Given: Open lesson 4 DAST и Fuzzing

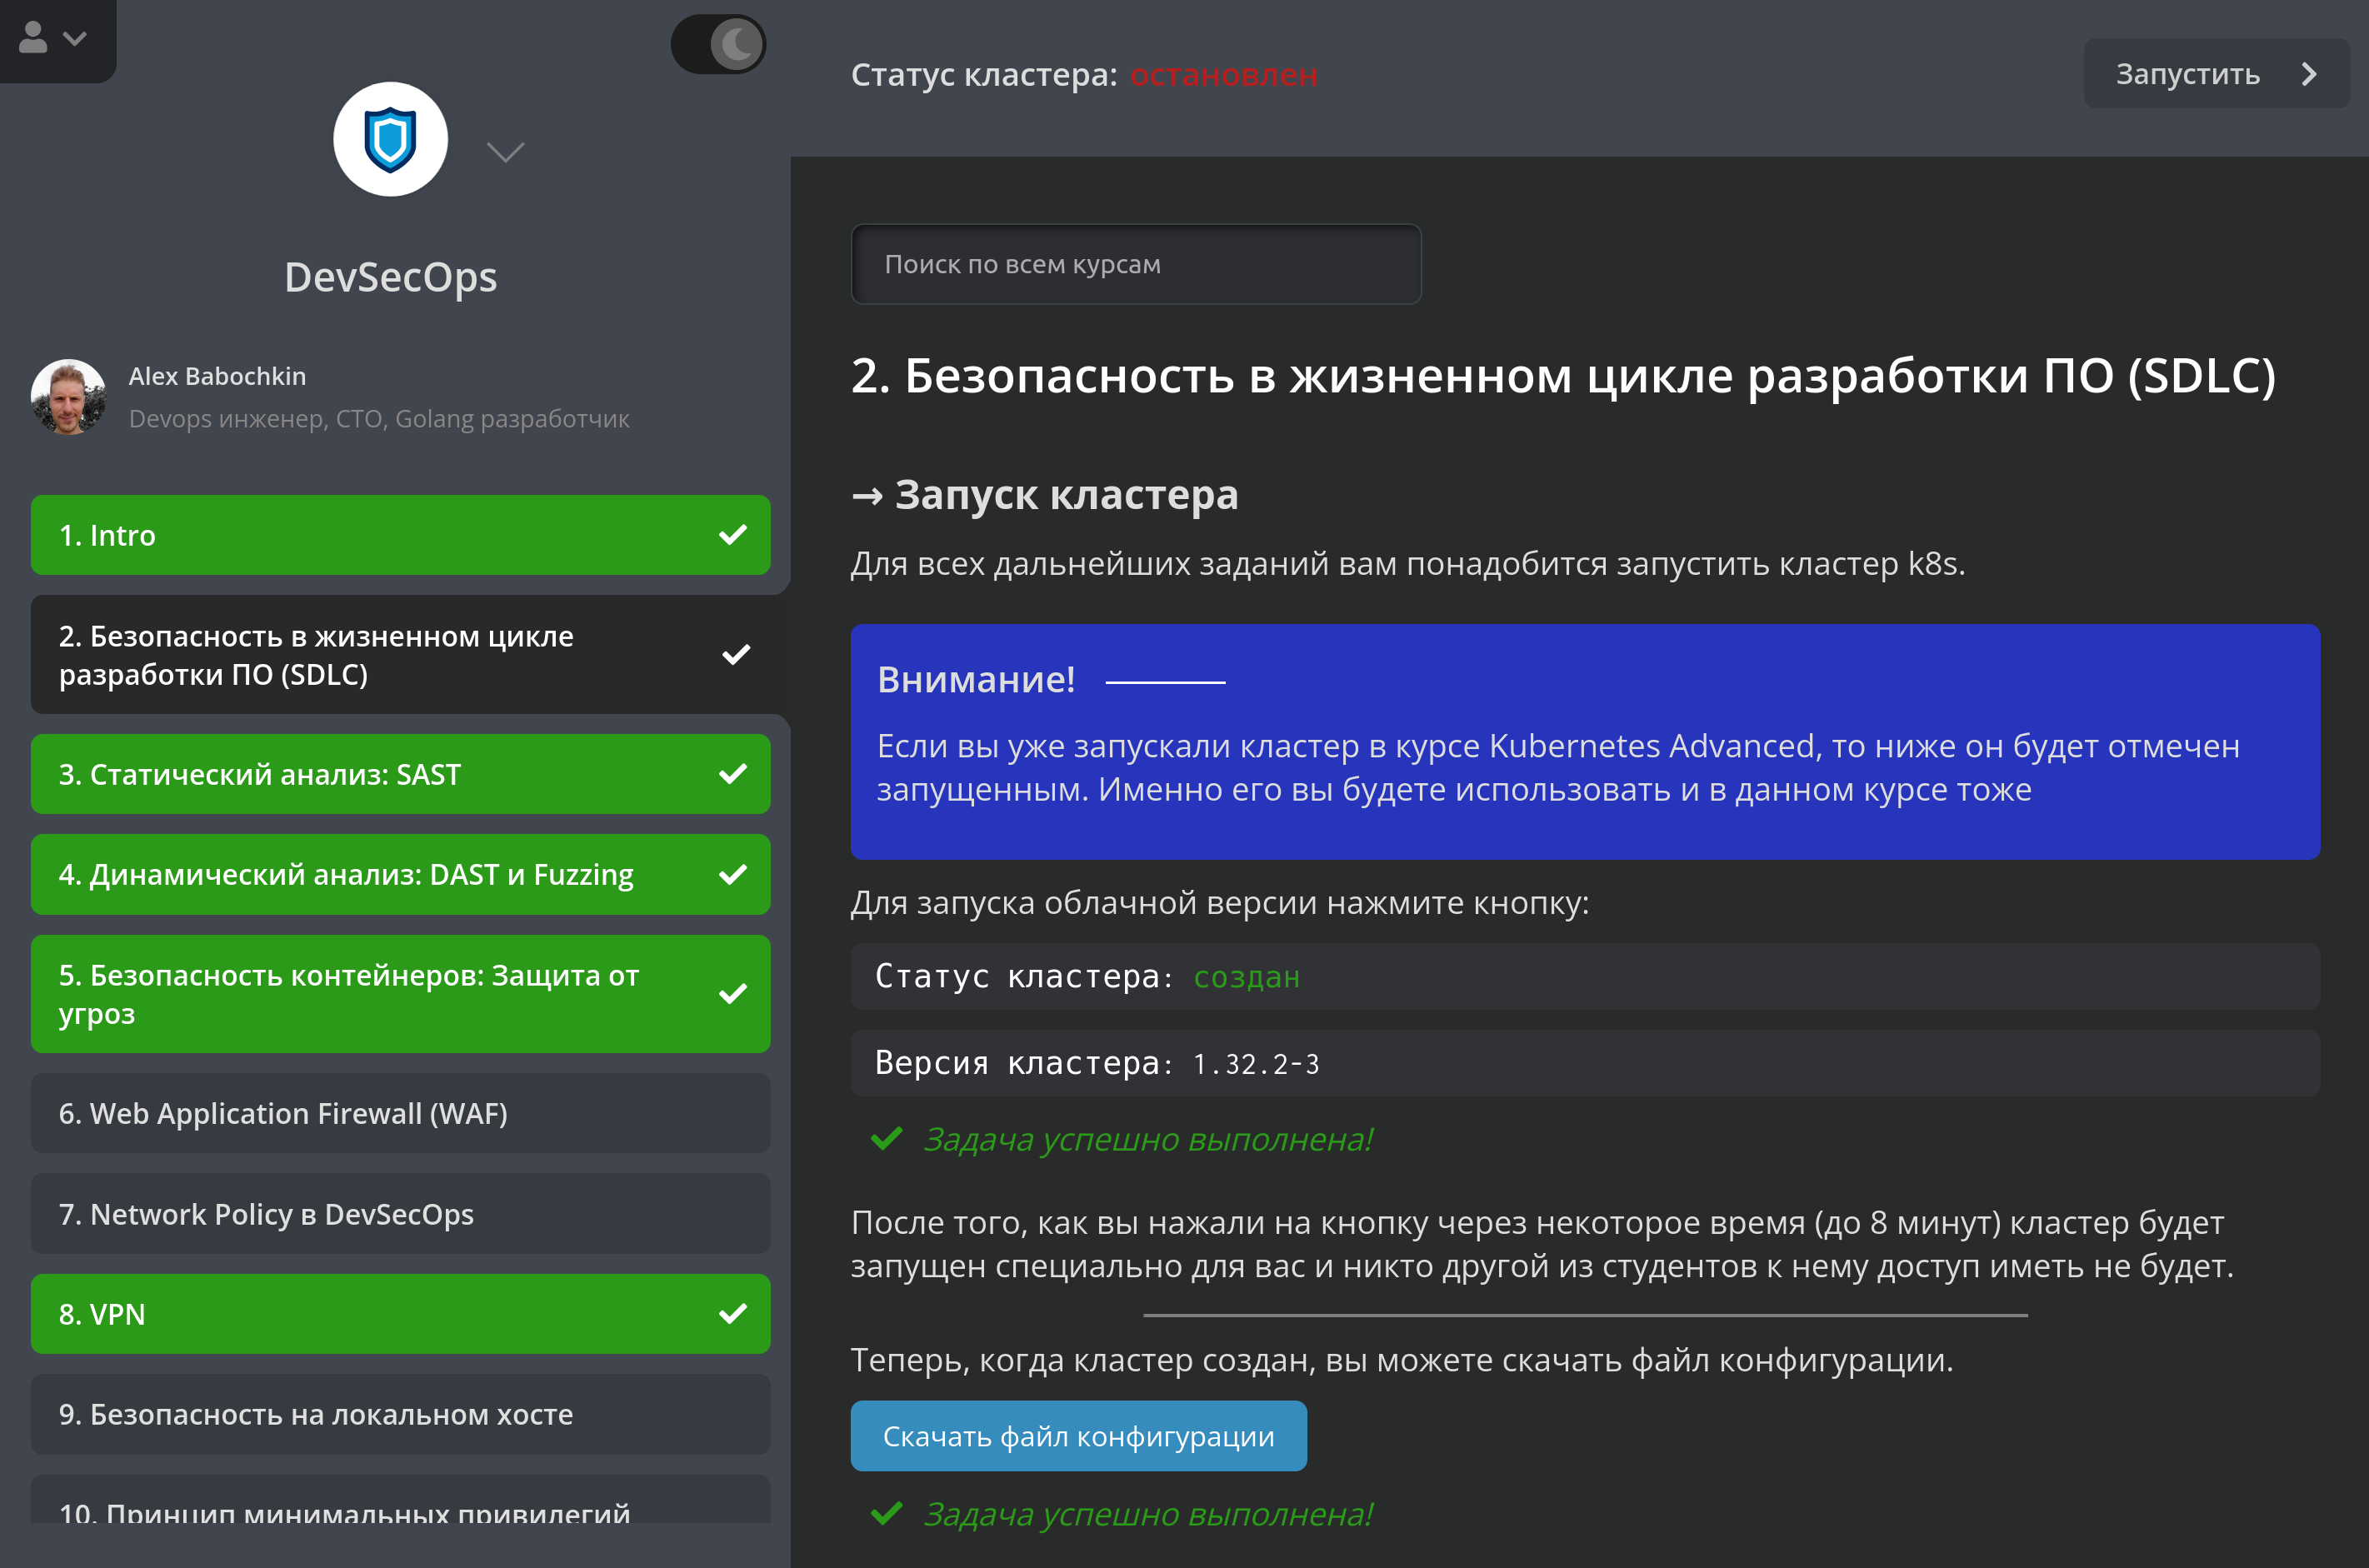Looking at the screenshot, I should [400, 874].
